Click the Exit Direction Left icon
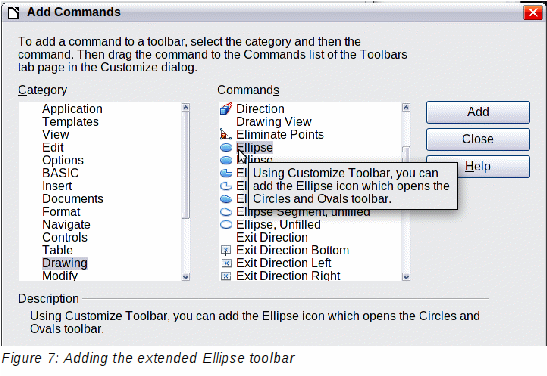Image resolution: width=547 pixels, height=376 pixels. pos(226,263)
